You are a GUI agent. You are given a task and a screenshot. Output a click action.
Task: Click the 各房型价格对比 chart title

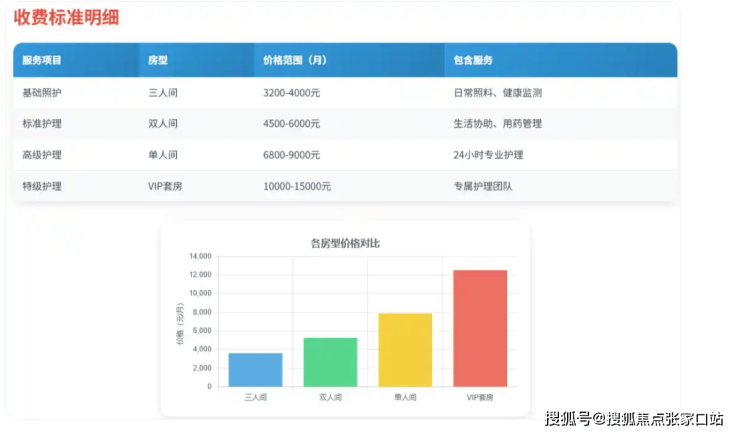345,242
